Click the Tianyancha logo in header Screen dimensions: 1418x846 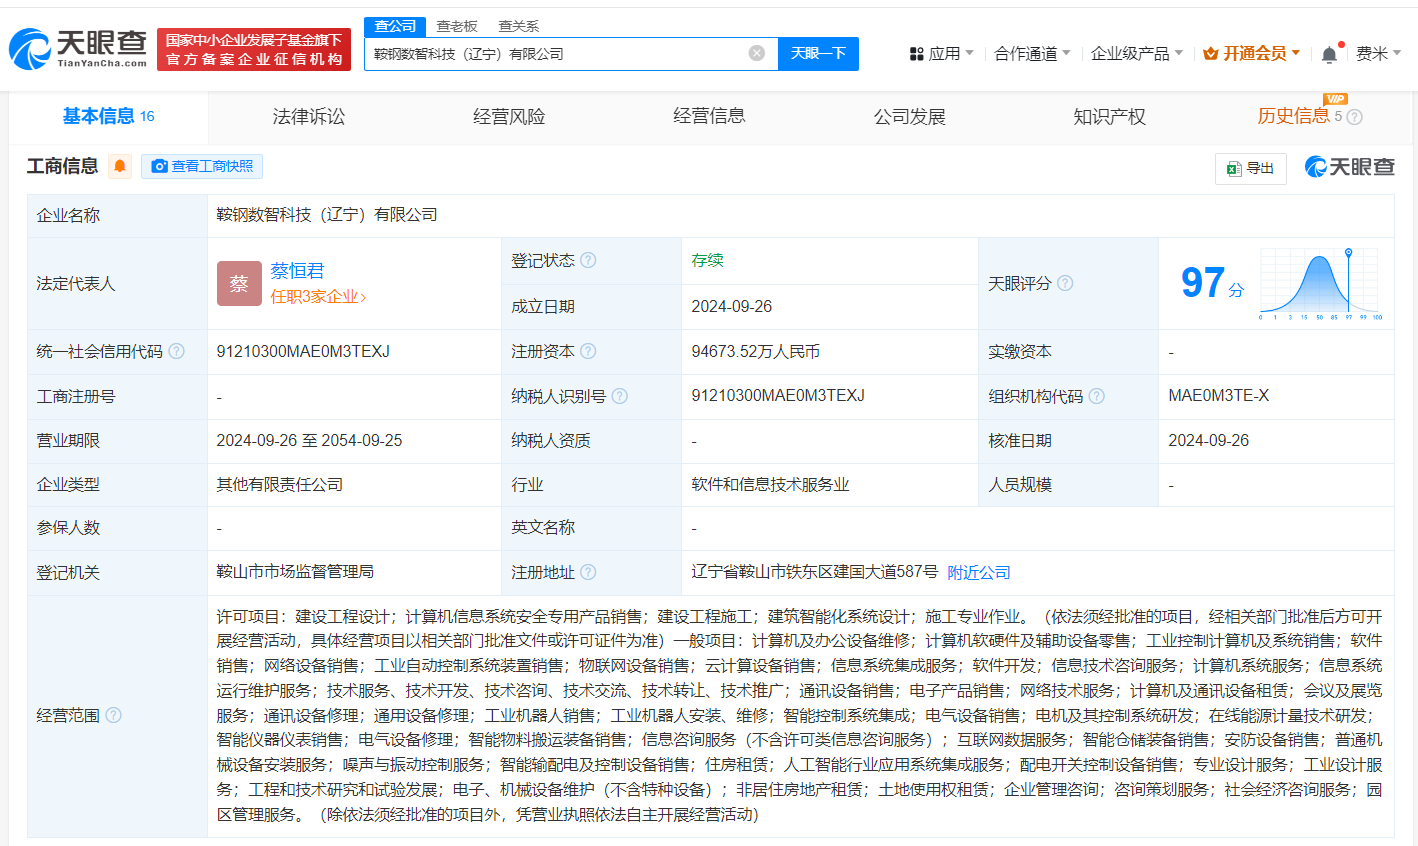click(x=78, y=48)
